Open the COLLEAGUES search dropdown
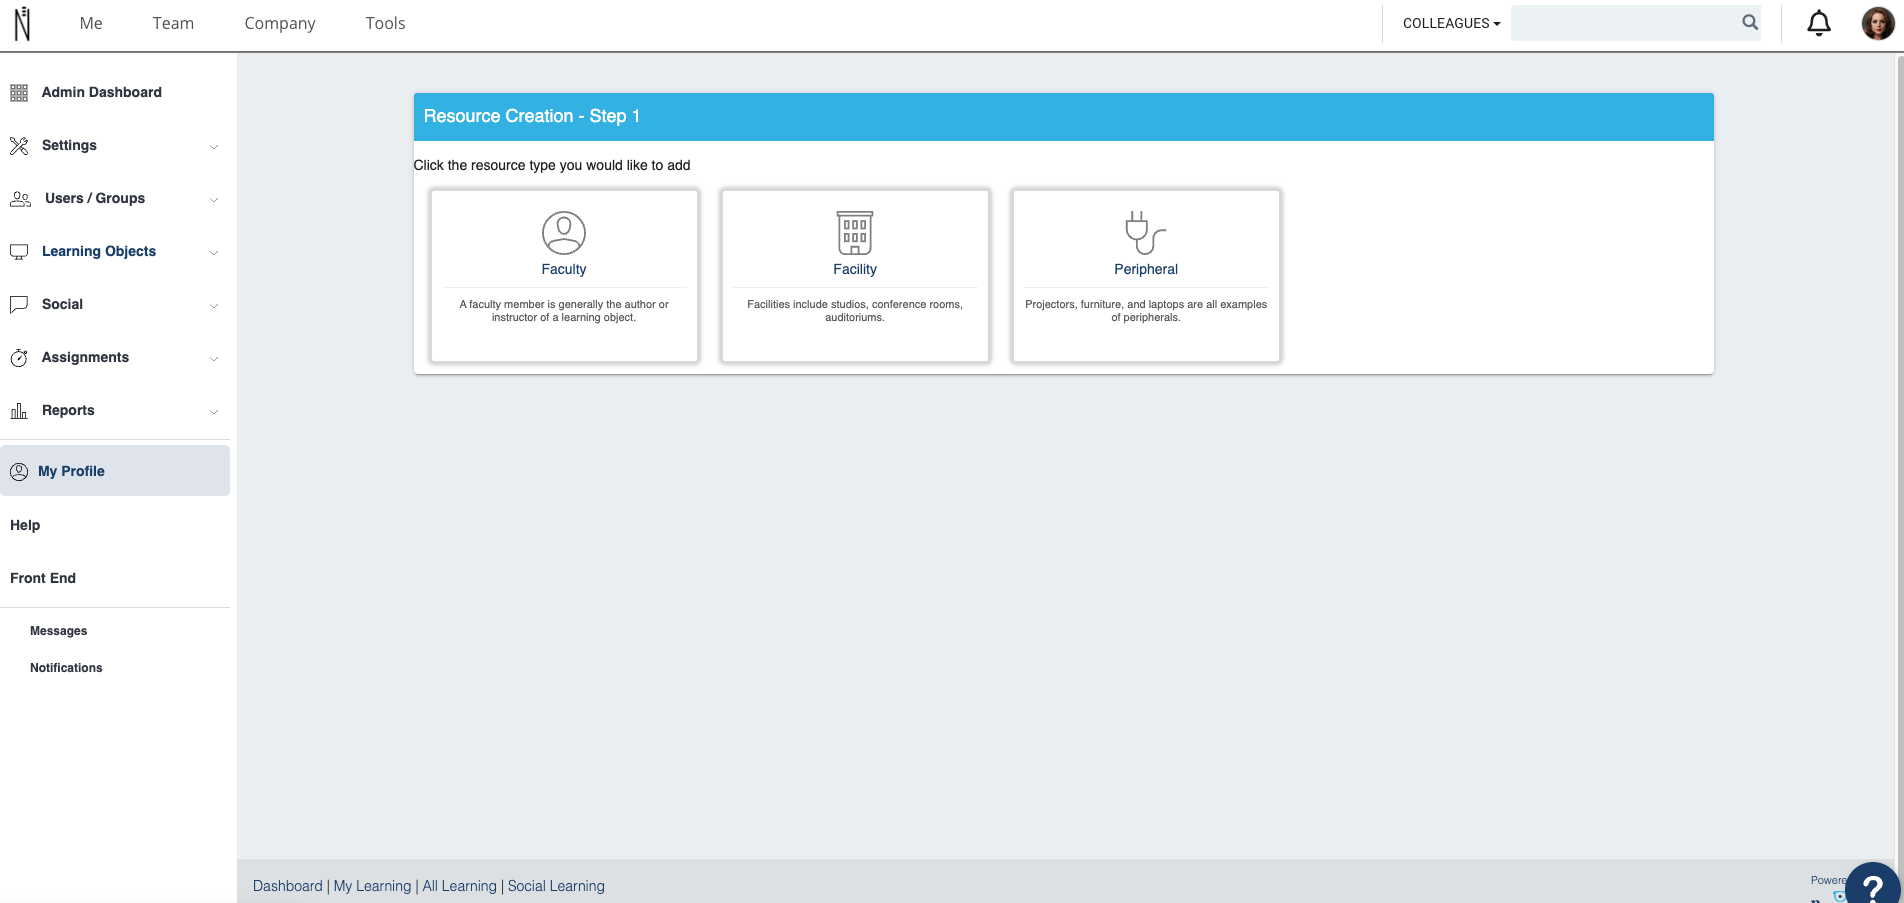 coord(1451,23)
